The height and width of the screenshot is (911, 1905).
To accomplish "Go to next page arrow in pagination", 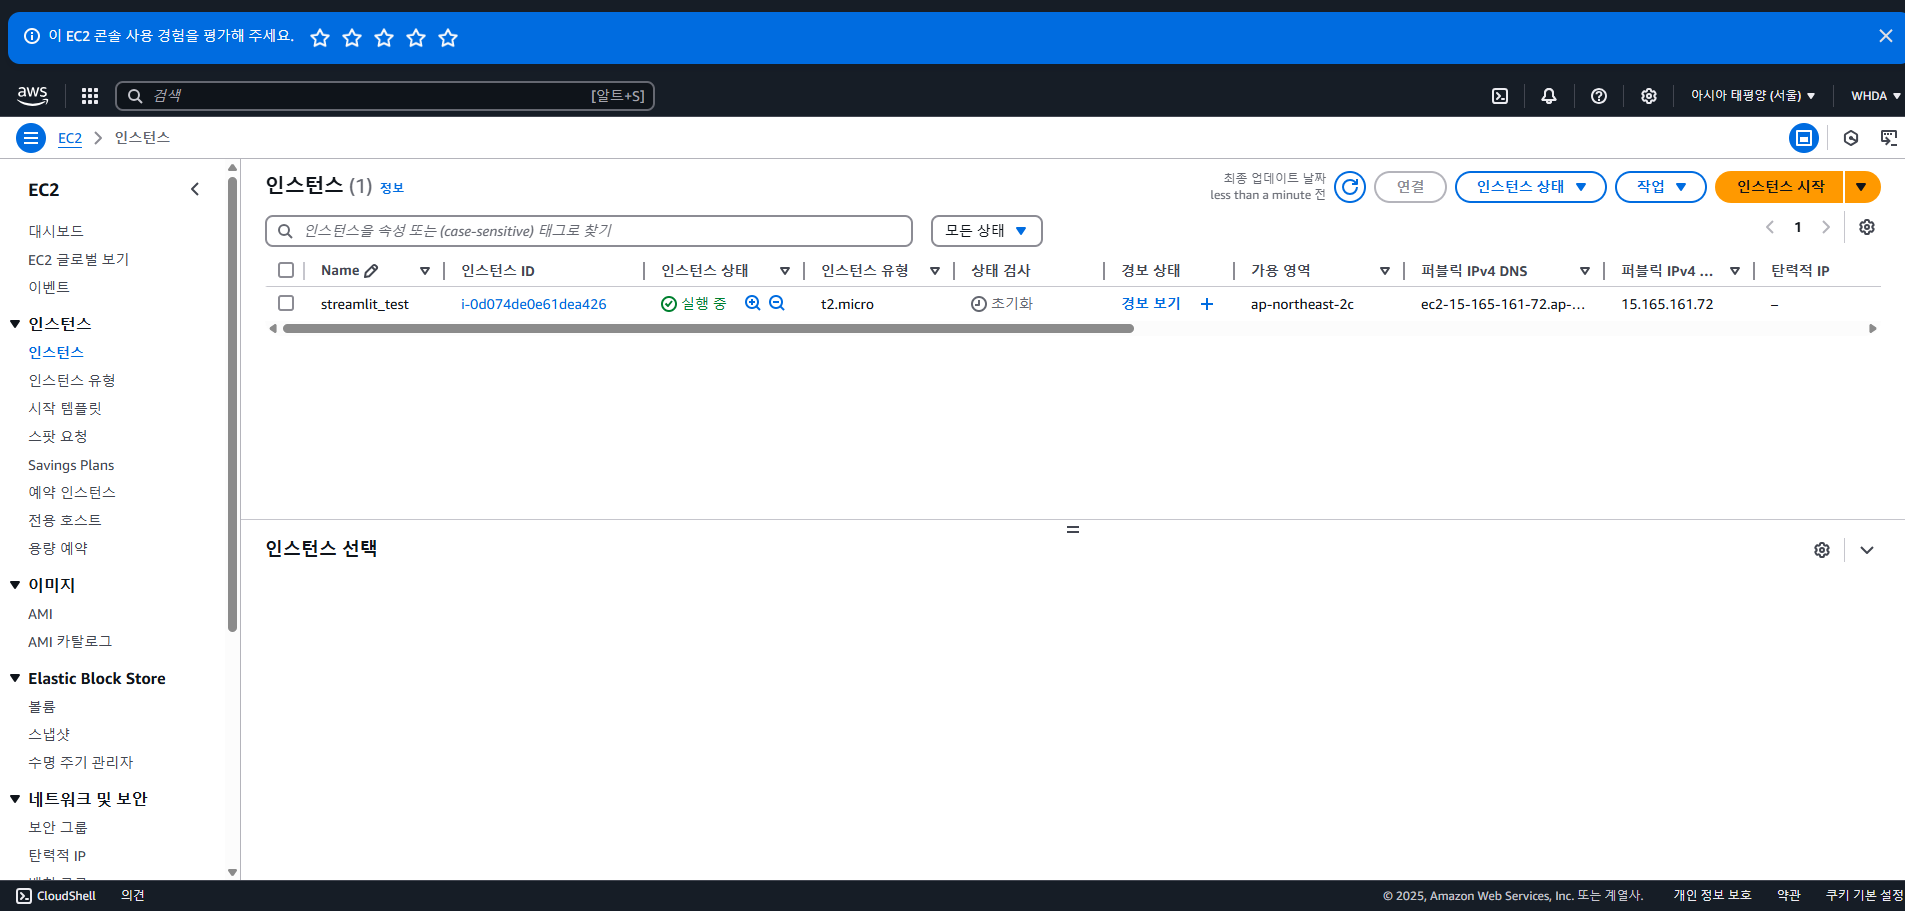I will (x=1826, y=227).
